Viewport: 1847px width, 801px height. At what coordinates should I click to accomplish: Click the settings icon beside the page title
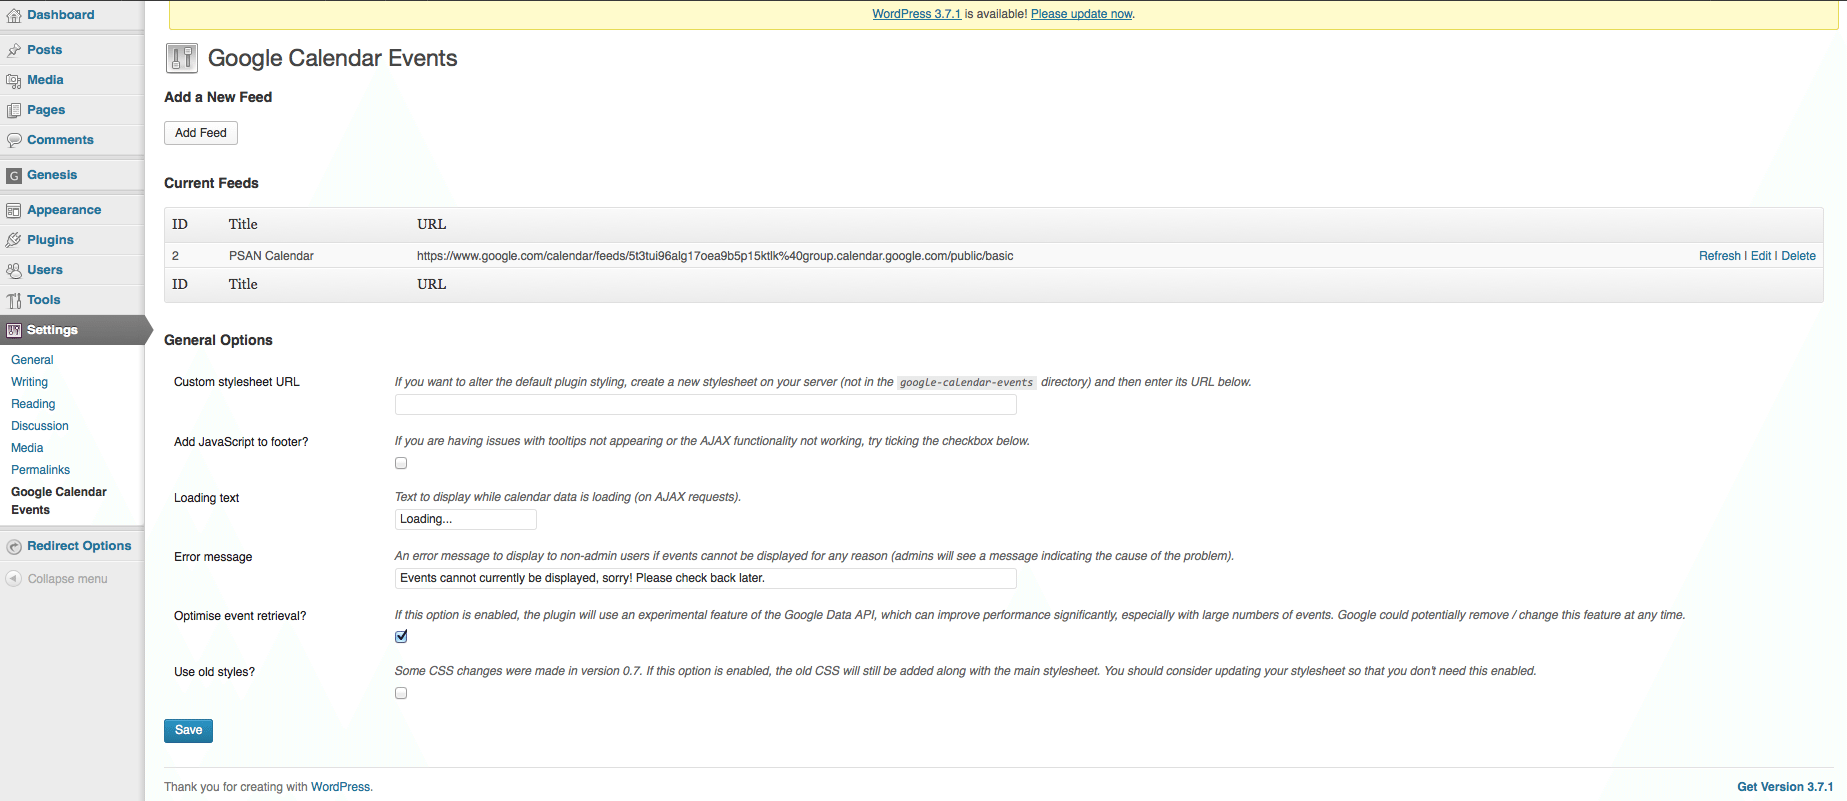[182, 58]
